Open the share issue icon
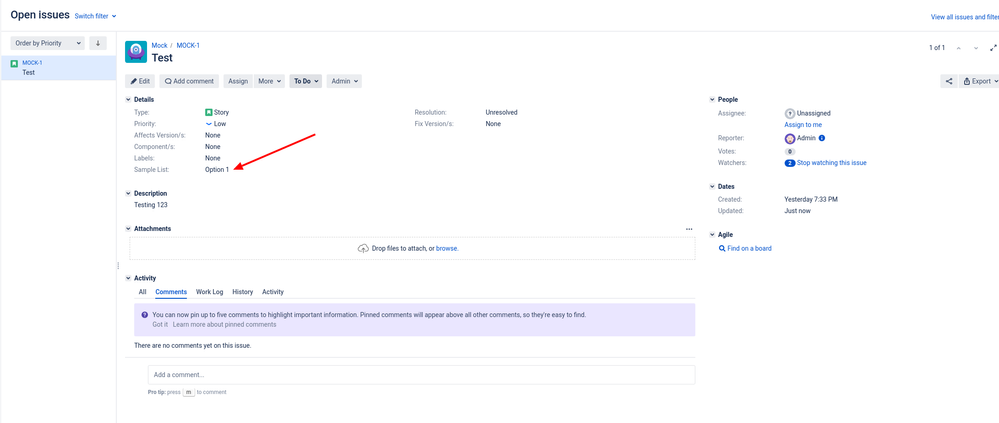 949,81
